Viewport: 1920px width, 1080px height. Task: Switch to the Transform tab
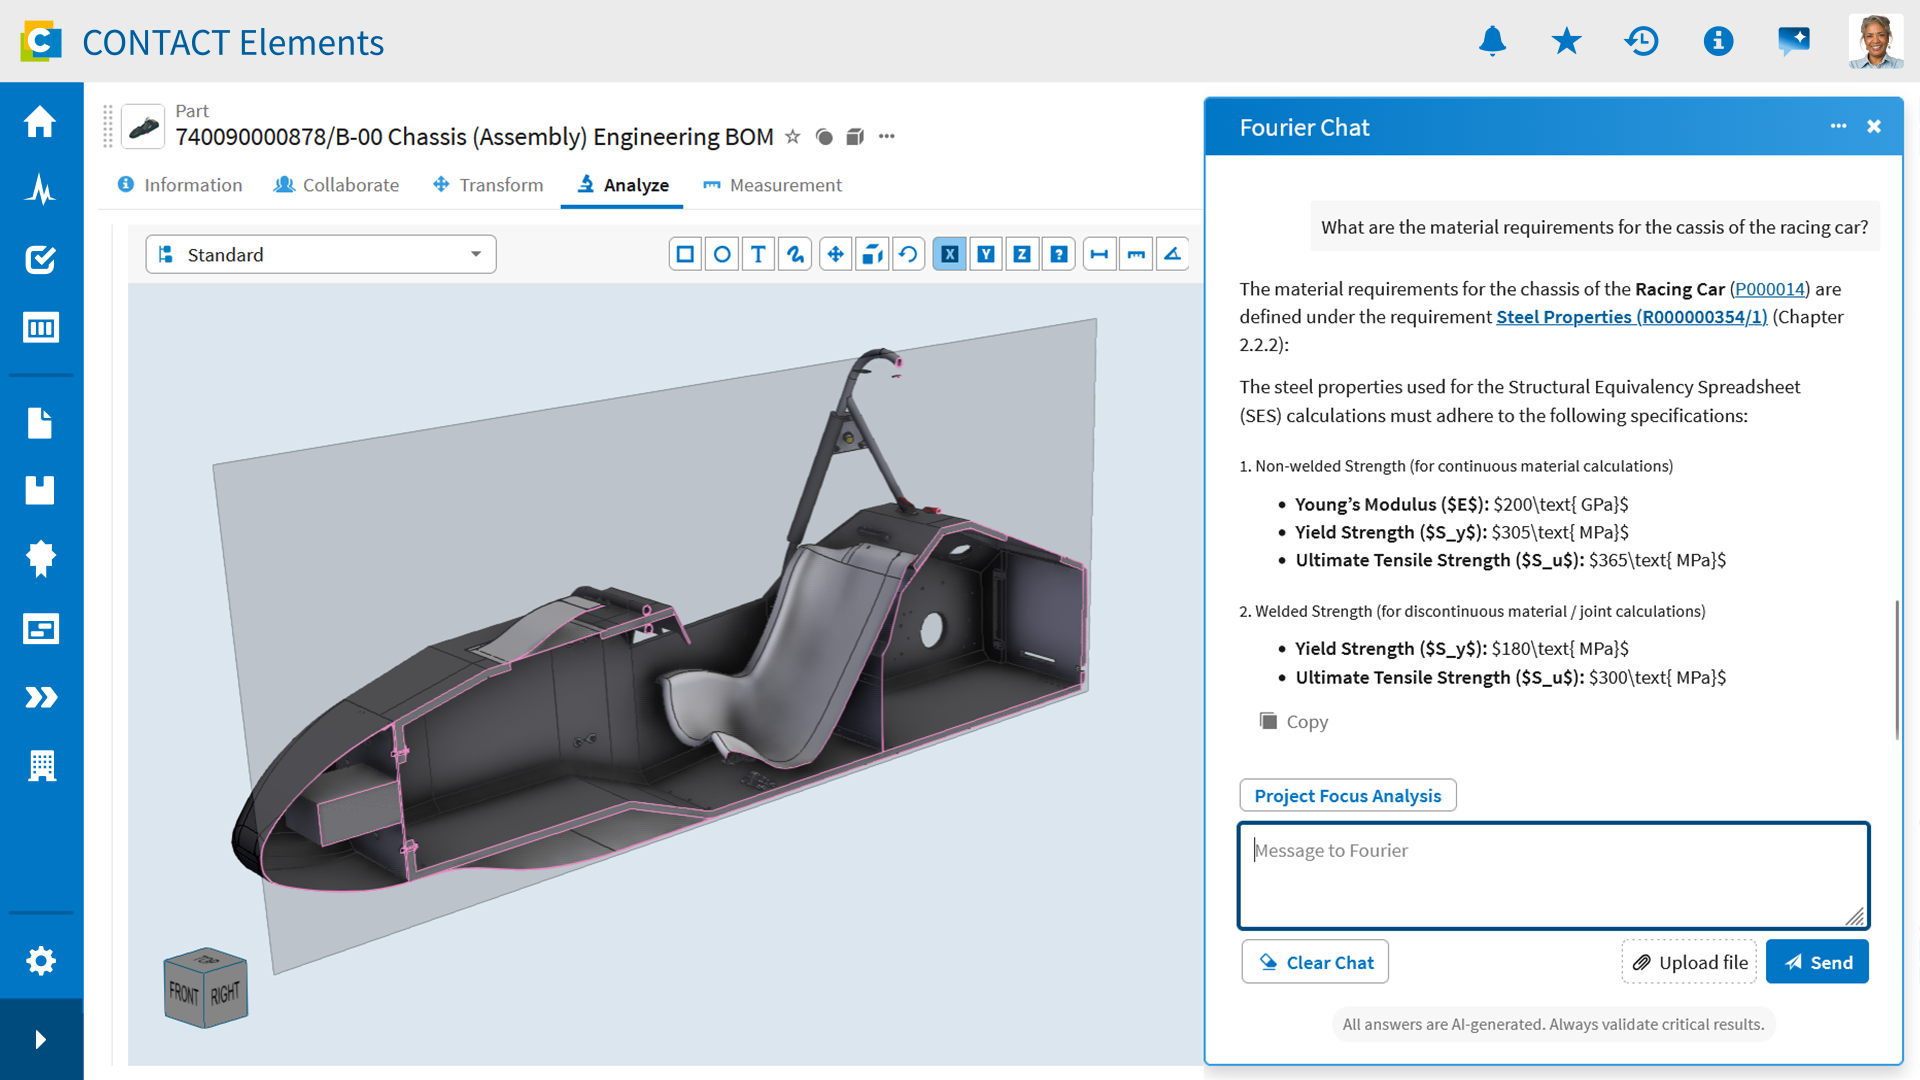488,185
